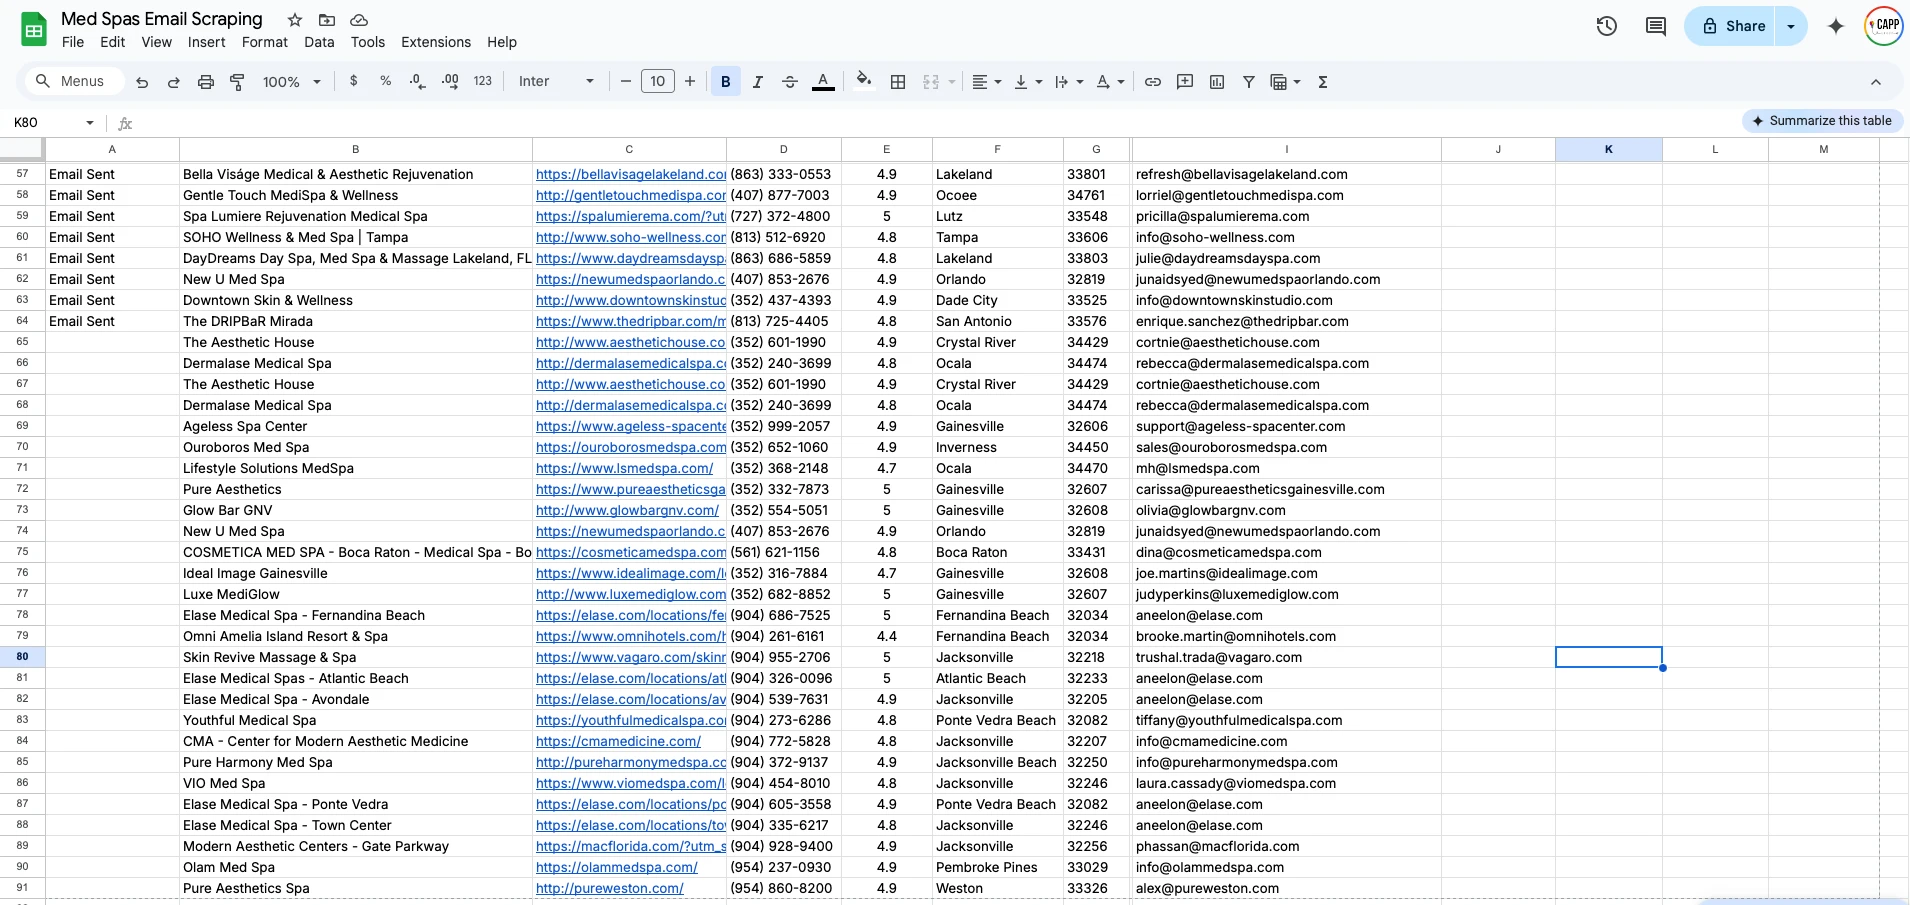Undo the last action

[142, 82]
